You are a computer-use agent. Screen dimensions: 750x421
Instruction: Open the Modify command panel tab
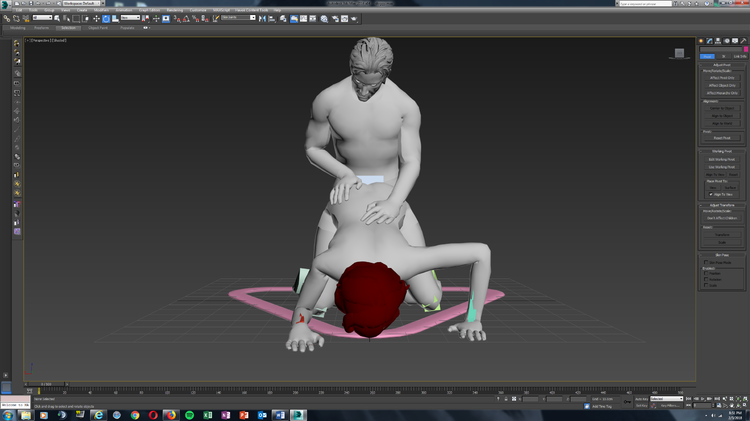tap(710, 41)
